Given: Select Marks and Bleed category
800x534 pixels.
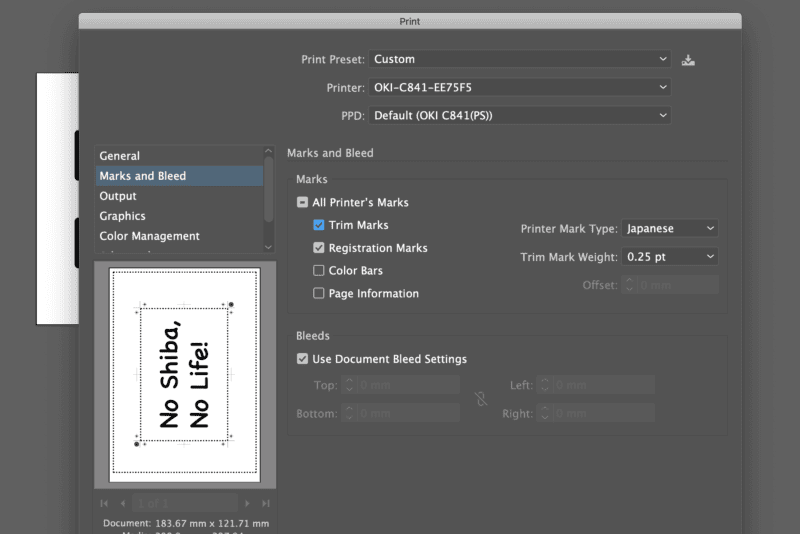Looking at the screenshot, I should point(179,176).
